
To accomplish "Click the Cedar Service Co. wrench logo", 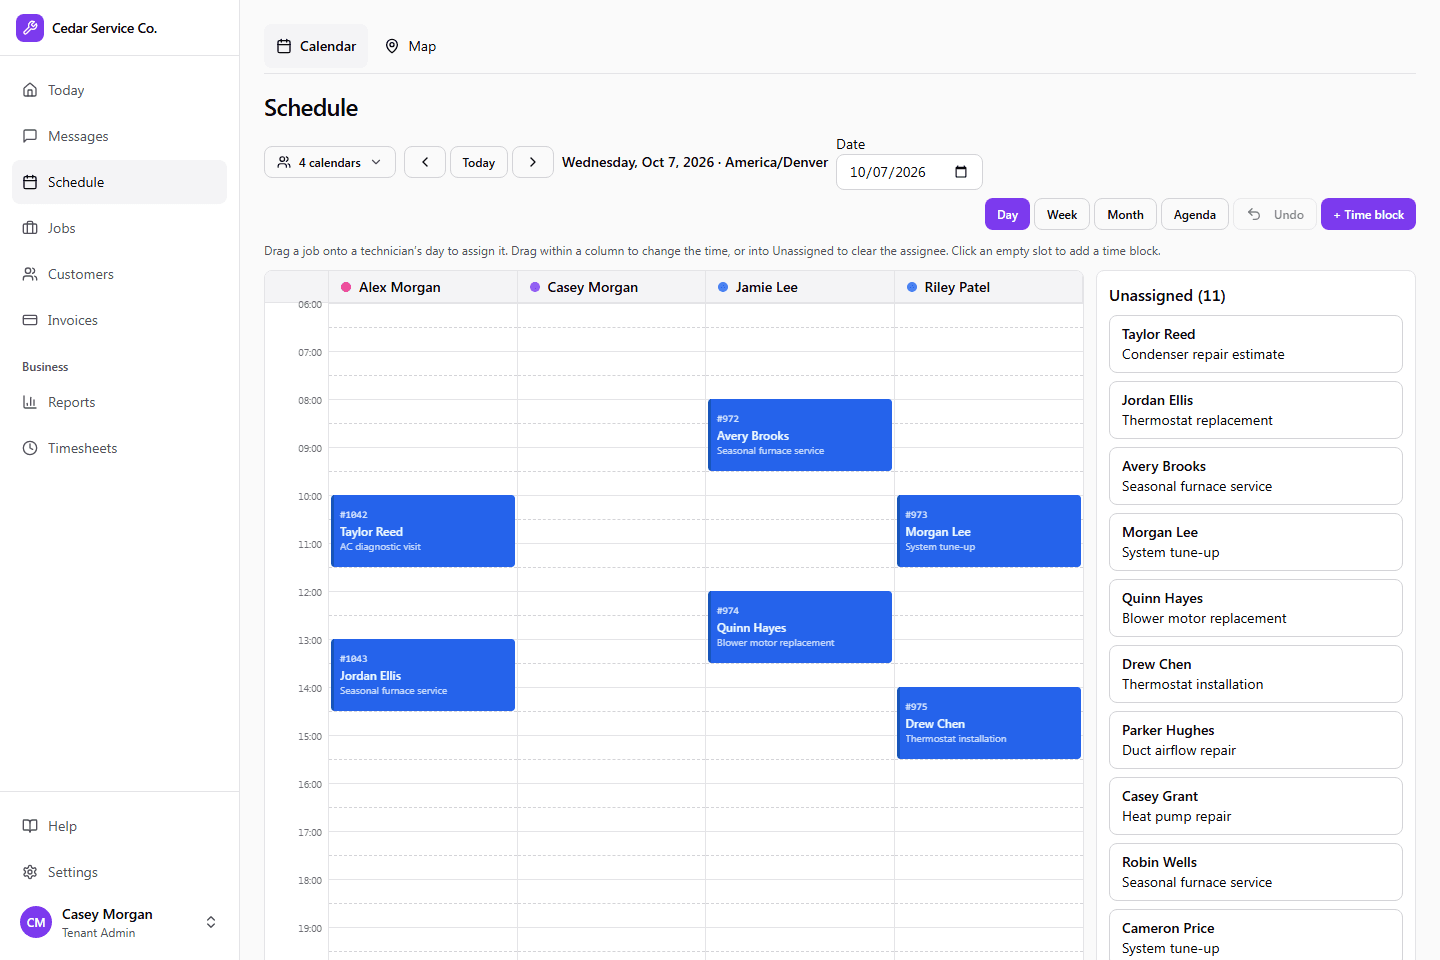I will [30, 28].
